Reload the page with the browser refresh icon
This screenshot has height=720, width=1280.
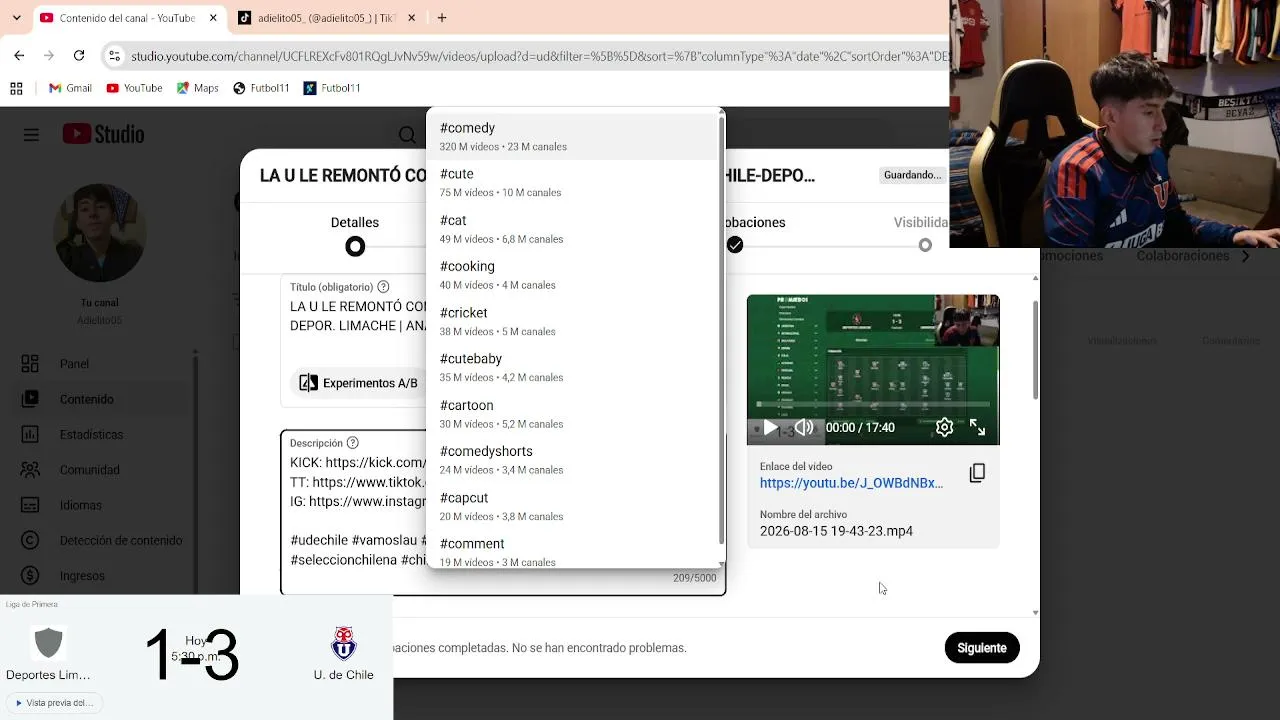pos(79,56)
